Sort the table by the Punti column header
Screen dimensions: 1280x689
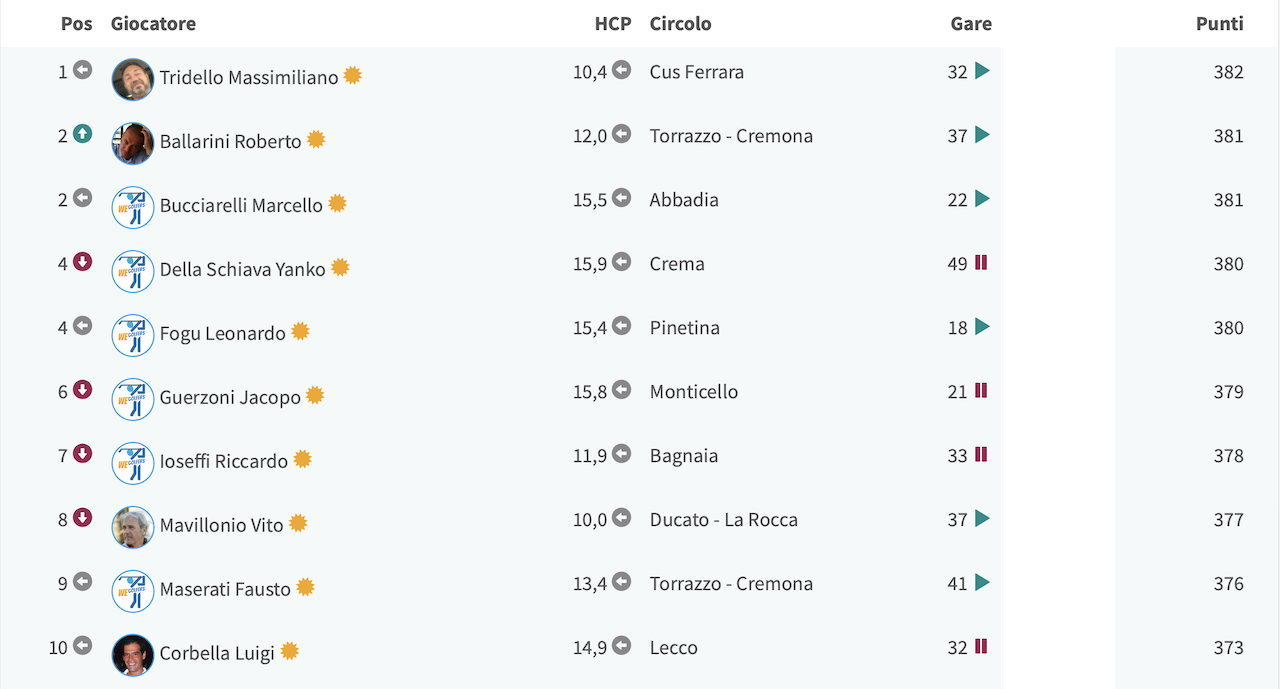[x=1219, y=23]
